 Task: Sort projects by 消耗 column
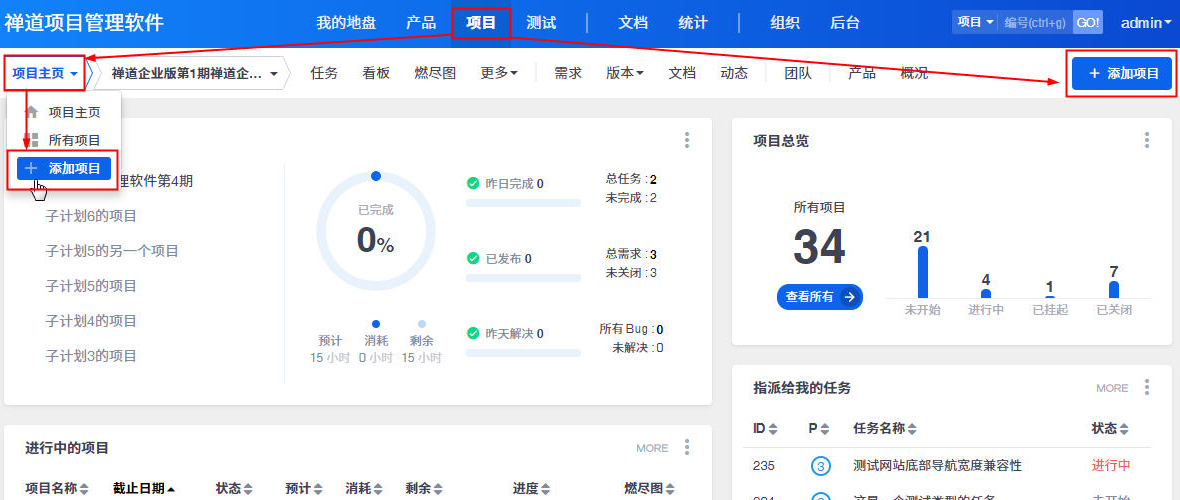click(x=364, y=489)
